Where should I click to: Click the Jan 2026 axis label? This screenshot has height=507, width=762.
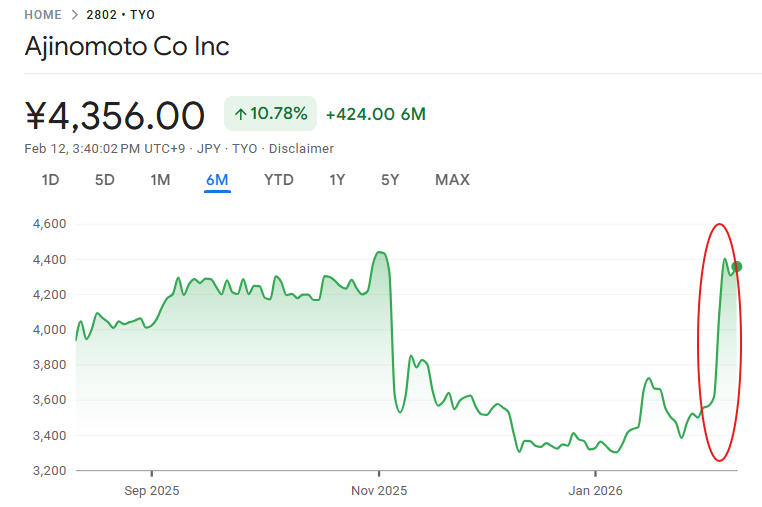tap(595, 491)
